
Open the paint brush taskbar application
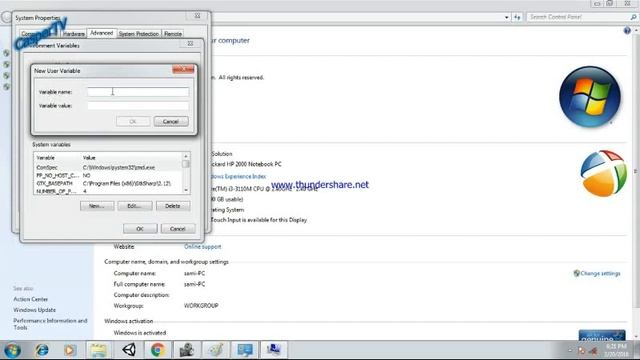tap(216, 350)
